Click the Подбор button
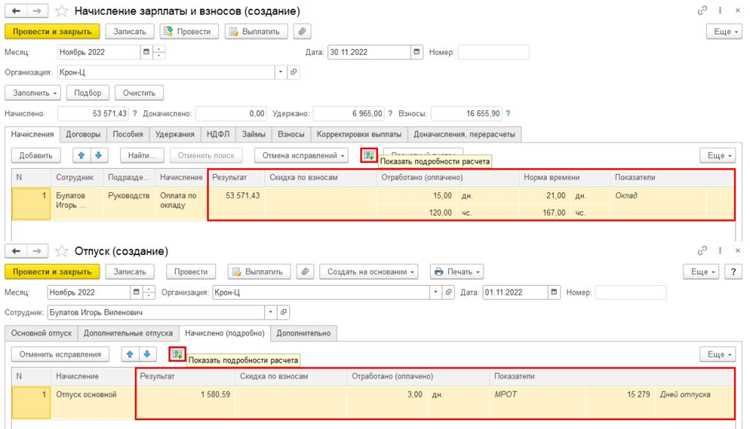The width and height of the screenshot is (750, 429). [x=88, y=93]
